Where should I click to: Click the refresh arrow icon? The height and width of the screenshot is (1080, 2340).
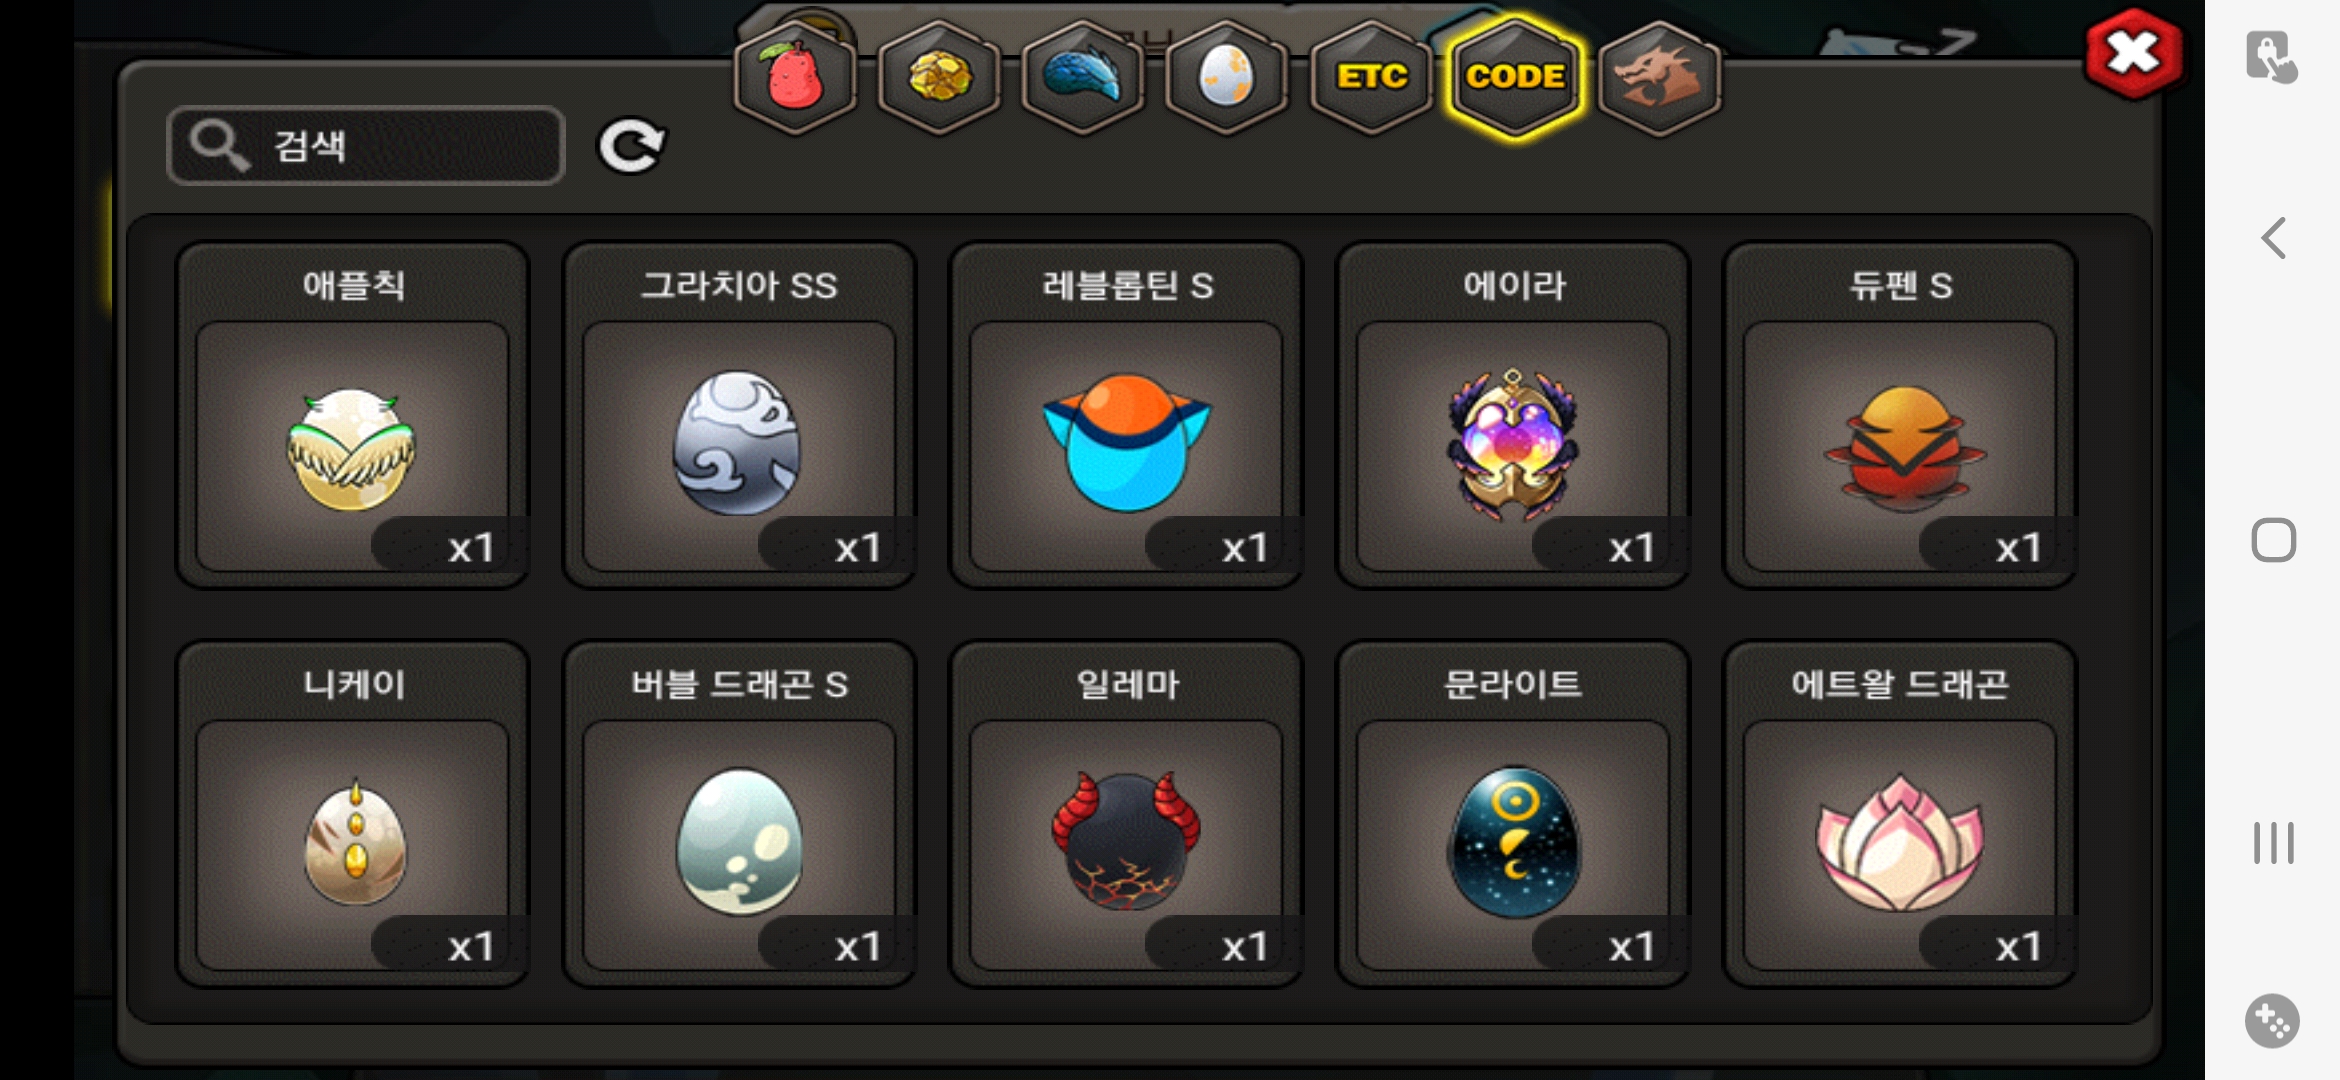(631, 147)
